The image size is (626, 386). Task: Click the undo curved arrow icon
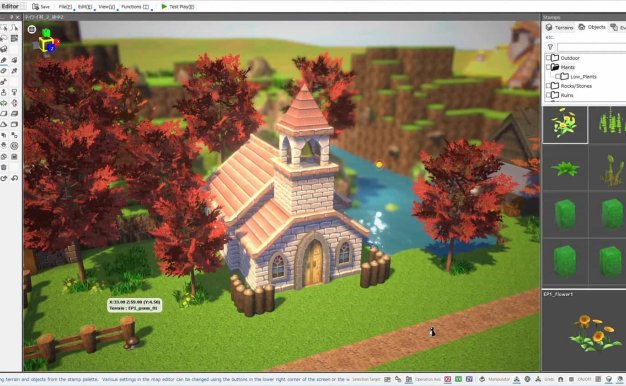click(x=14, y=178)
